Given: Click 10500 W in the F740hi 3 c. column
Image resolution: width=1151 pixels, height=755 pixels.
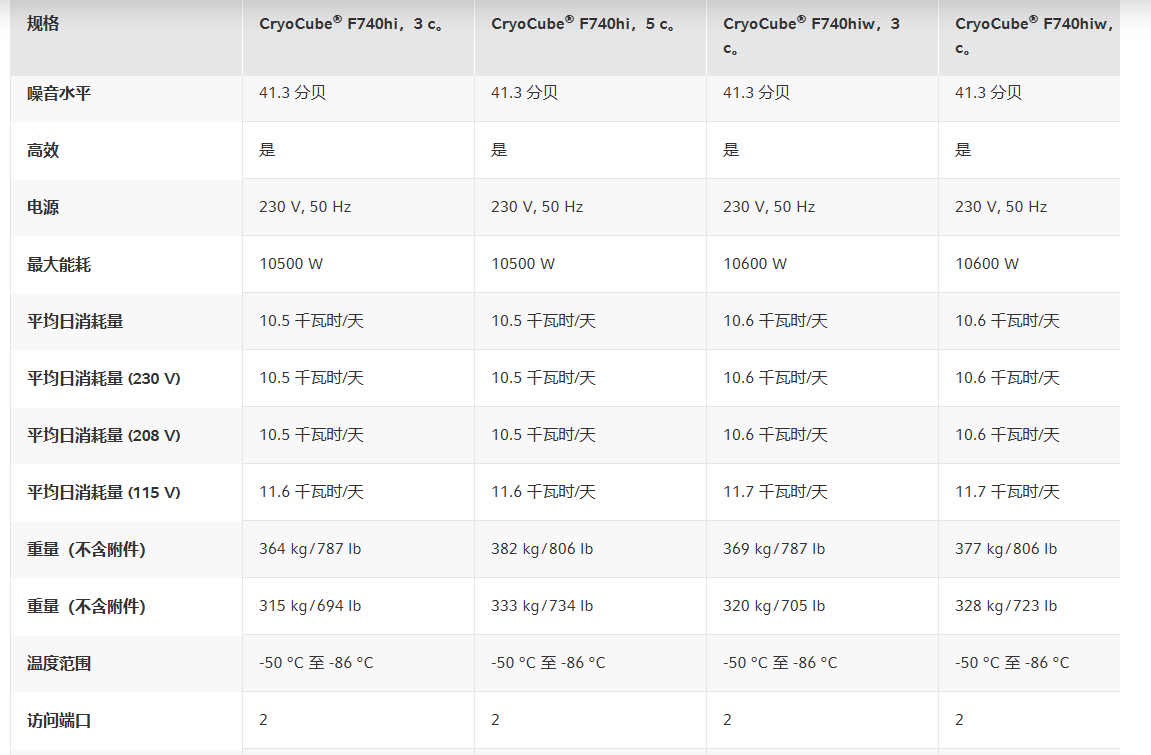Looking at the screenshot, I should point(291,264).
